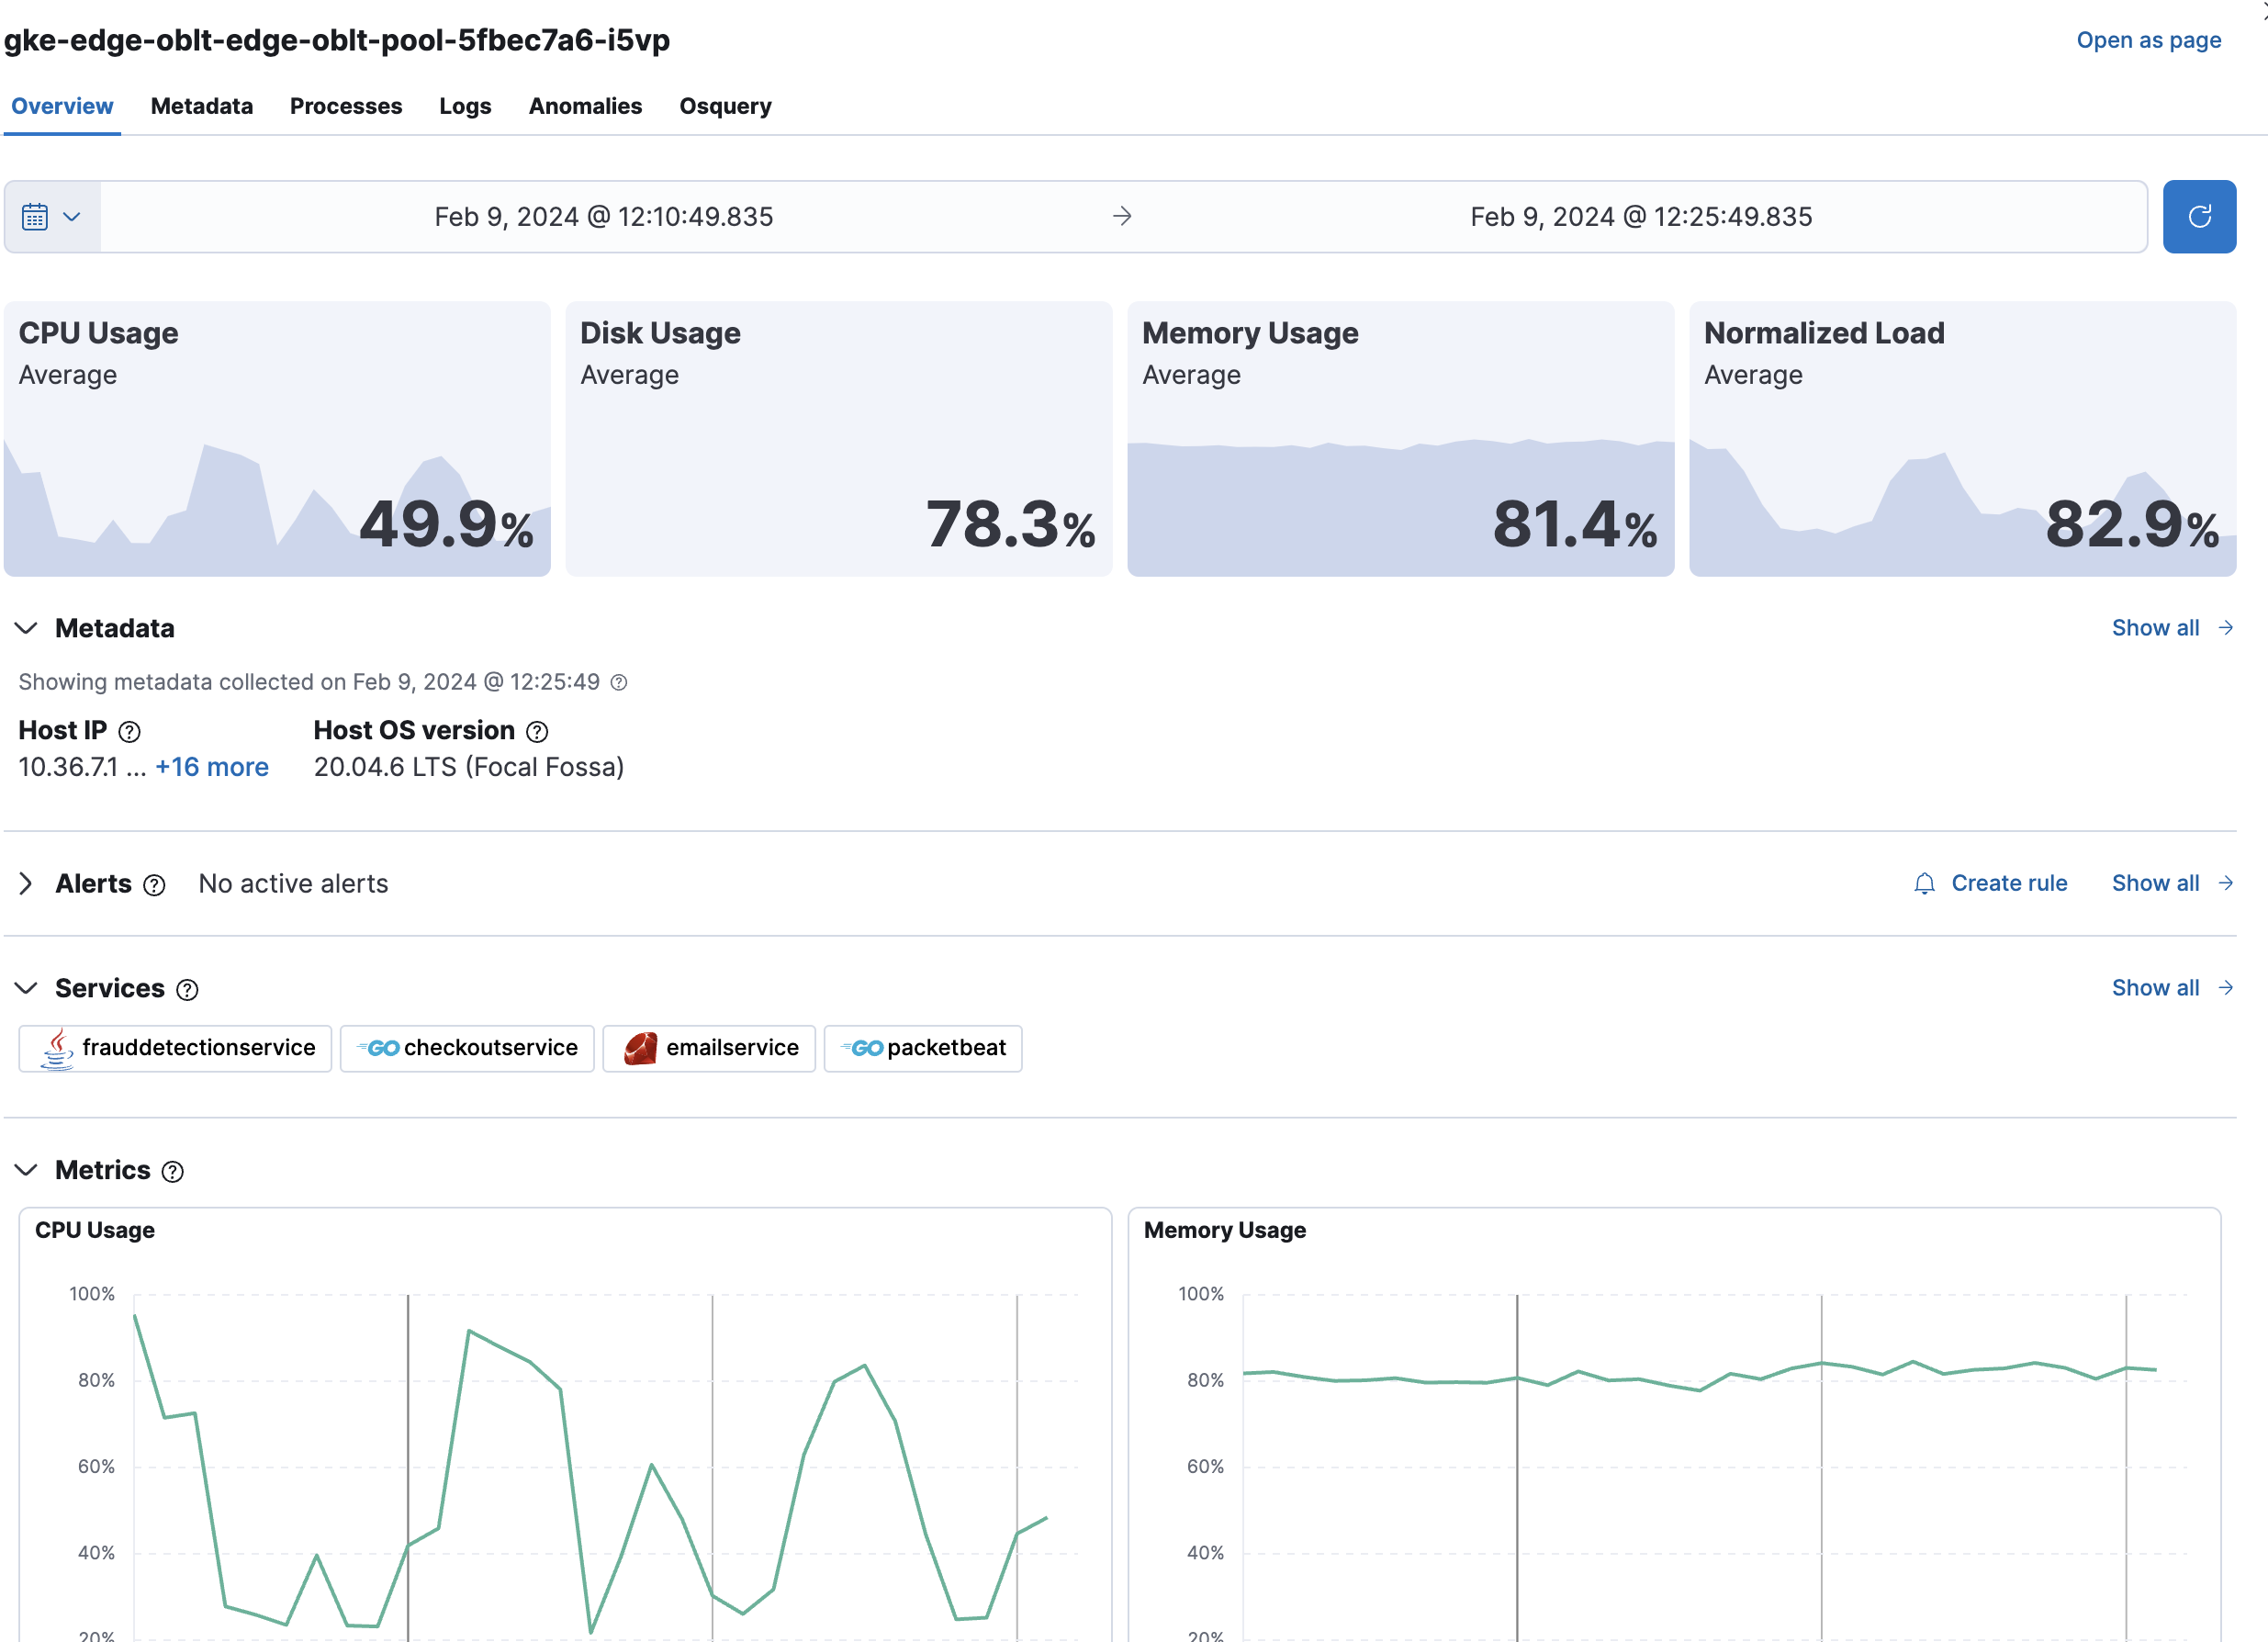Viewport: 2268px width, 1642px height.
Task: Open checkoutservice service badge
Action: pyautogui.click(x=467, y=1048)
